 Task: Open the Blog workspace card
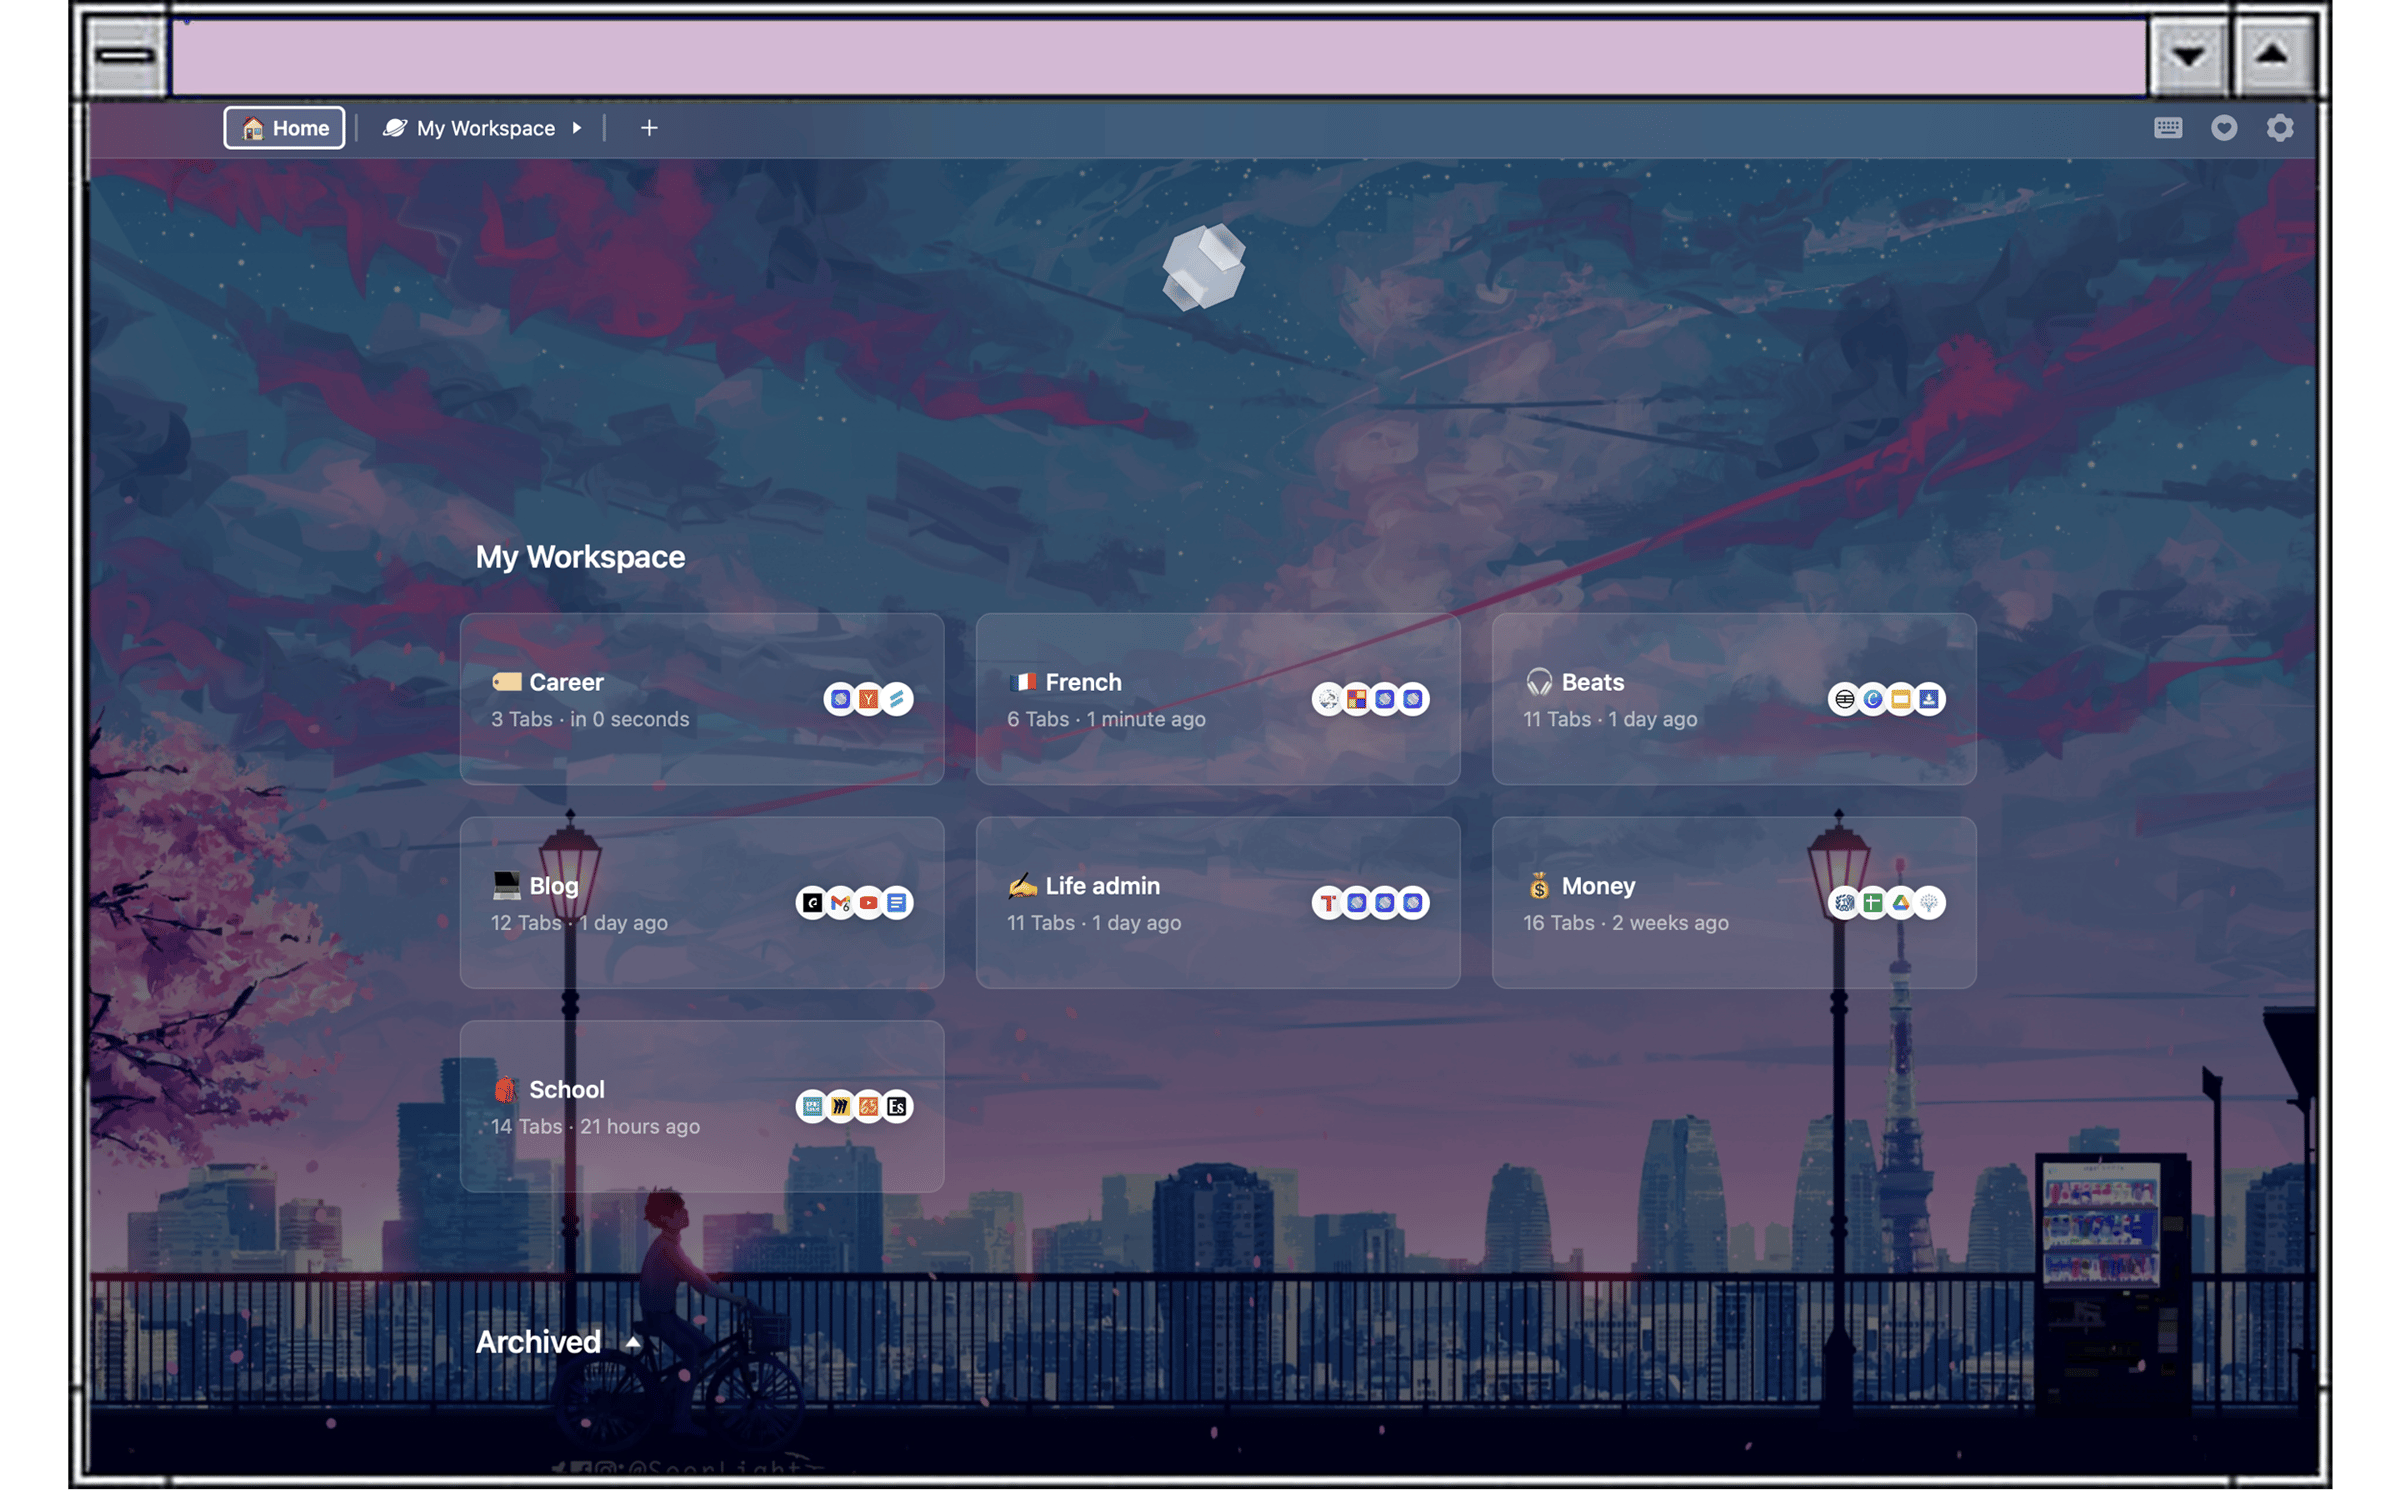pos(701,903)
